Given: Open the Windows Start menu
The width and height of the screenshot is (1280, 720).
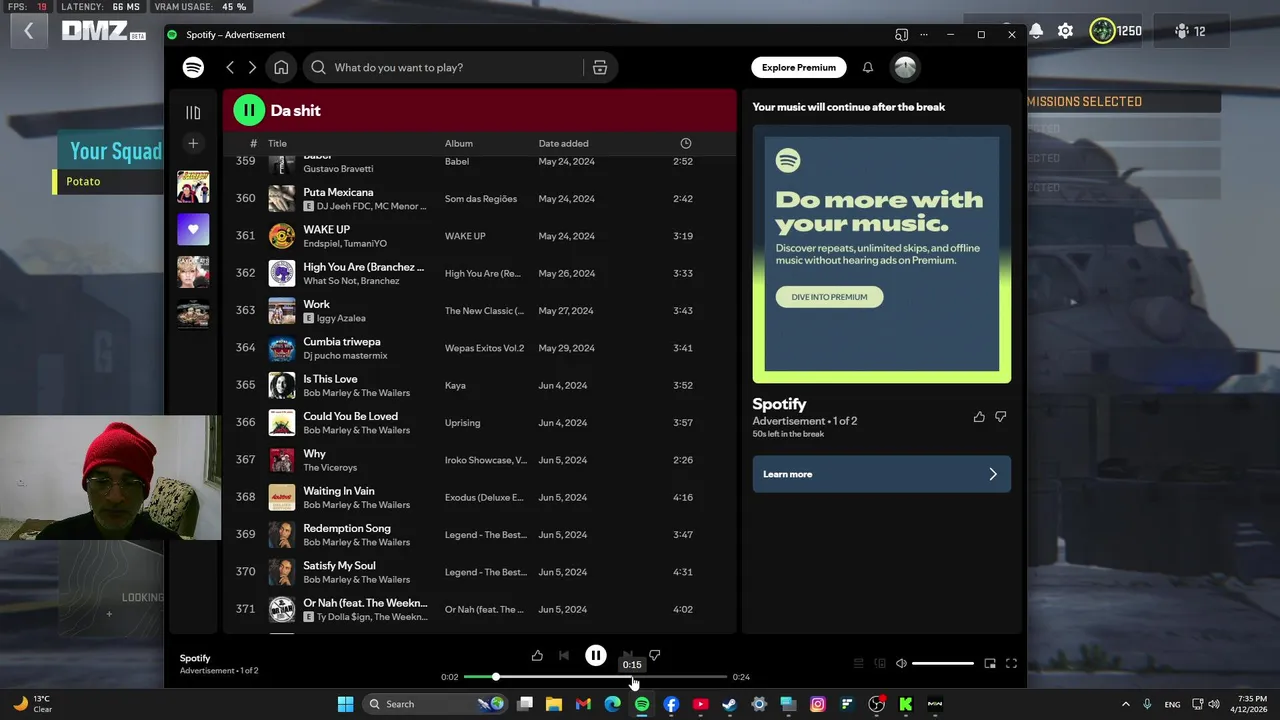Looking at the screenshot, I should point(345,704).
